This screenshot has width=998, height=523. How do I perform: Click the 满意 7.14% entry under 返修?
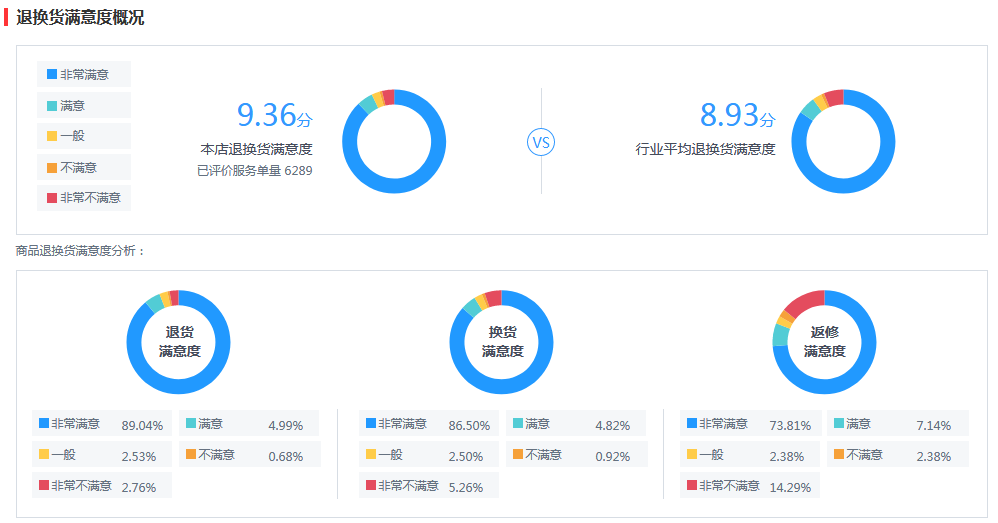[x=897, y=424]
